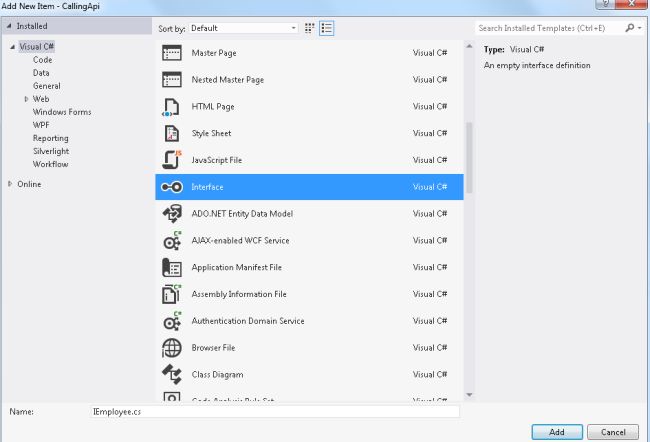Viewport: 650px width, 442px height.
Task: Open the search options dropdown arrow
Action: pos(640,28)
